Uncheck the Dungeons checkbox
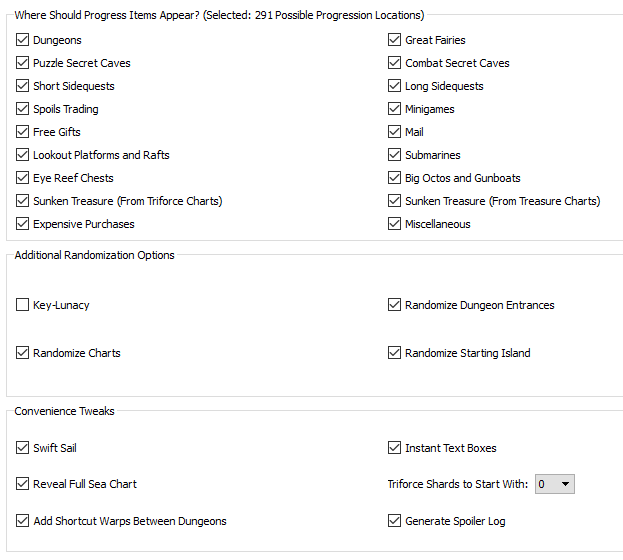Image resolution: width=623 pixels, height=560 pixels. coord(22,40)
